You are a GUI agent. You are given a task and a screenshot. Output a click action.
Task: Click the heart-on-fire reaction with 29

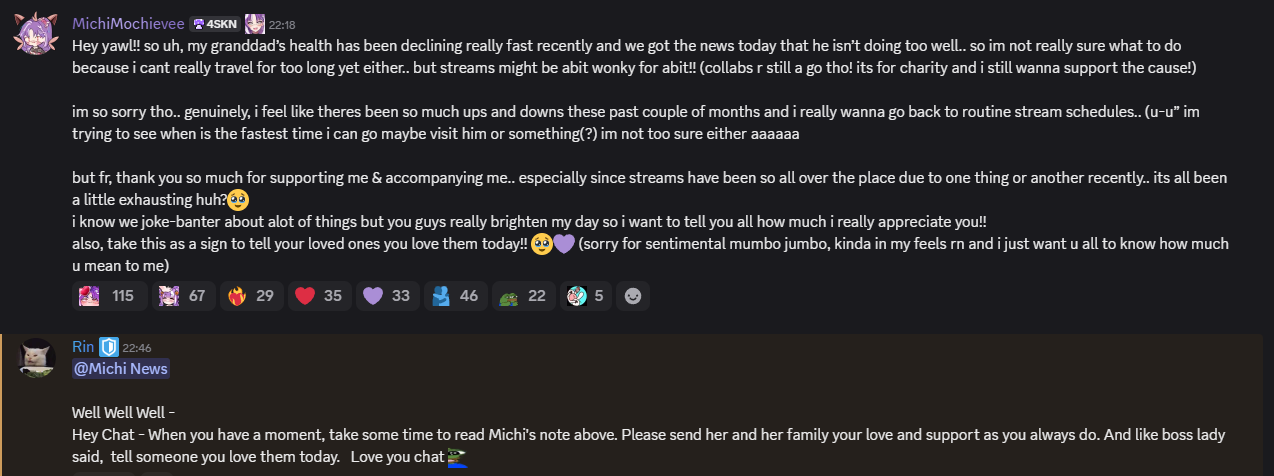(250, 296)
